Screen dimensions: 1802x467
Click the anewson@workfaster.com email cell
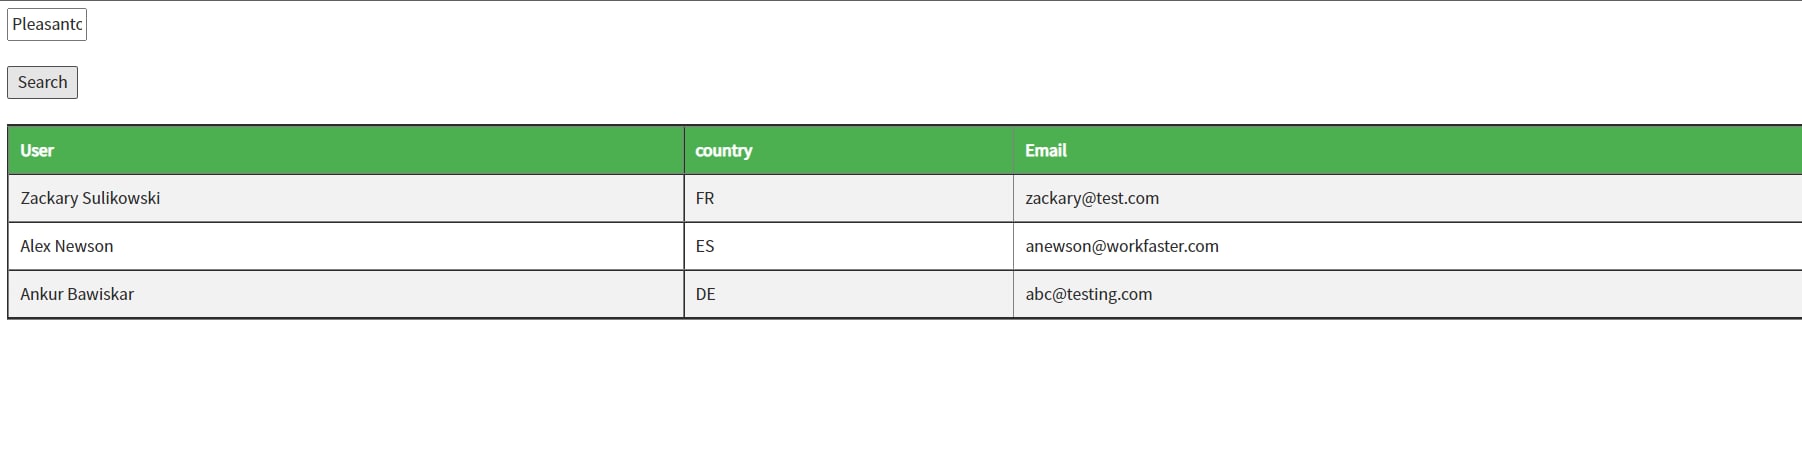[x=1408, y=246]
